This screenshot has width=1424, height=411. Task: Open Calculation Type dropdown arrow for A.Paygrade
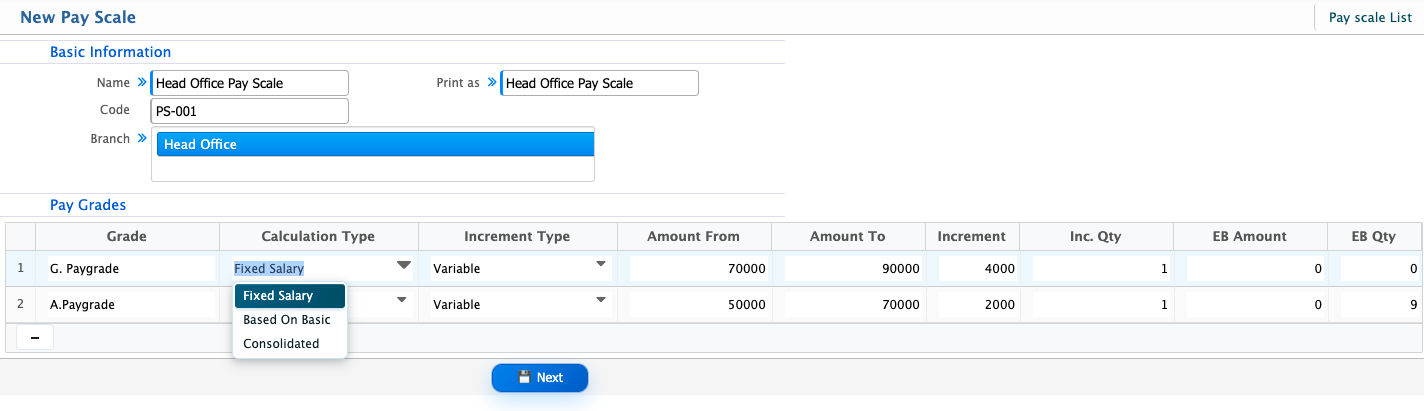tap(402, 300)
